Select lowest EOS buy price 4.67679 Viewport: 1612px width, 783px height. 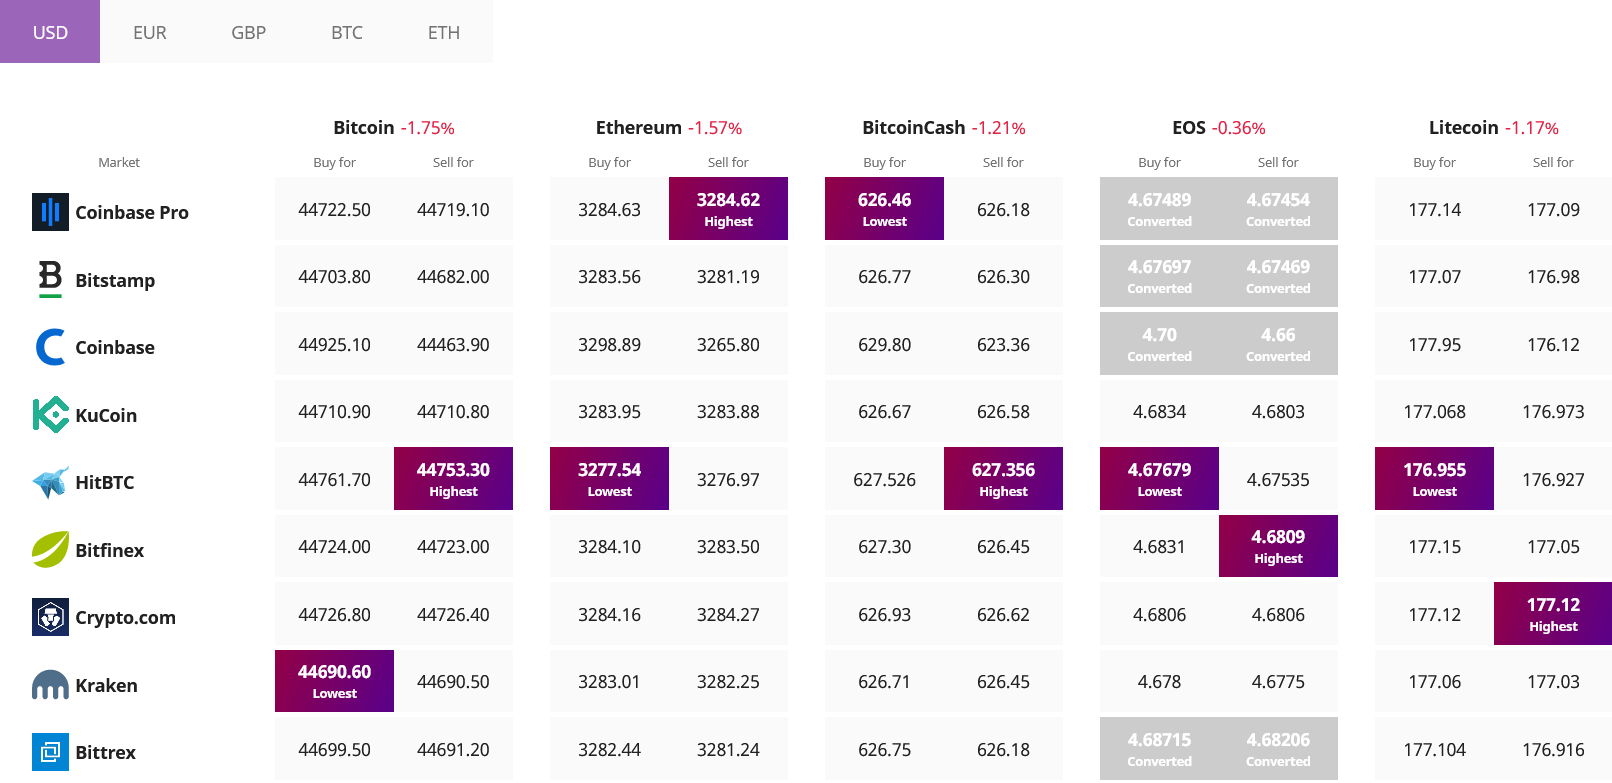[x=1159, y=478]
